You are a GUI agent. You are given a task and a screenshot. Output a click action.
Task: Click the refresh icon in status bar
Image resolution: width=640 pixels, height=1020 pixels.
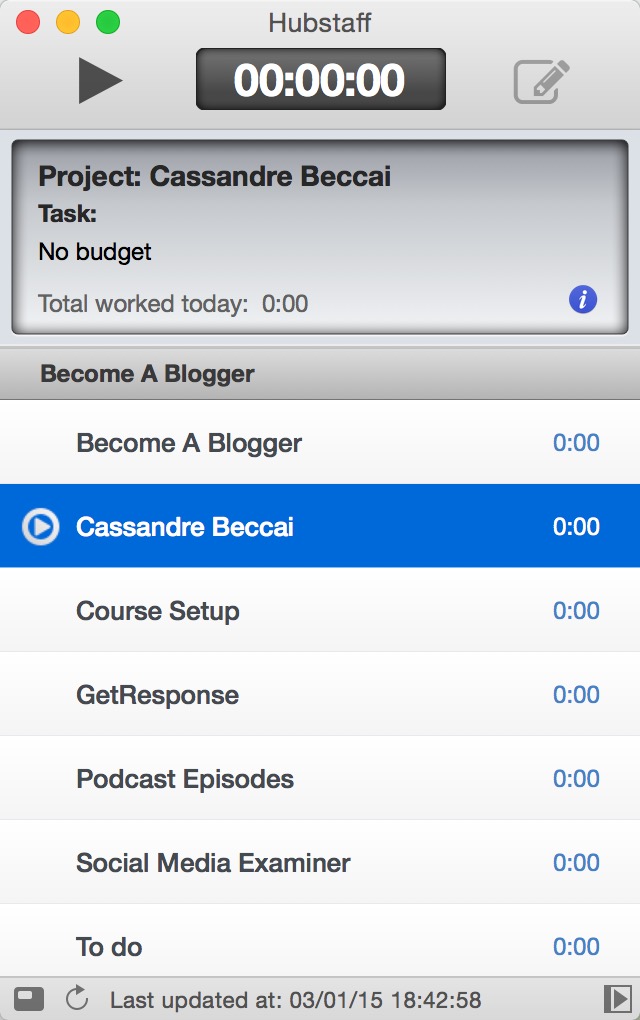click(77, 998)
